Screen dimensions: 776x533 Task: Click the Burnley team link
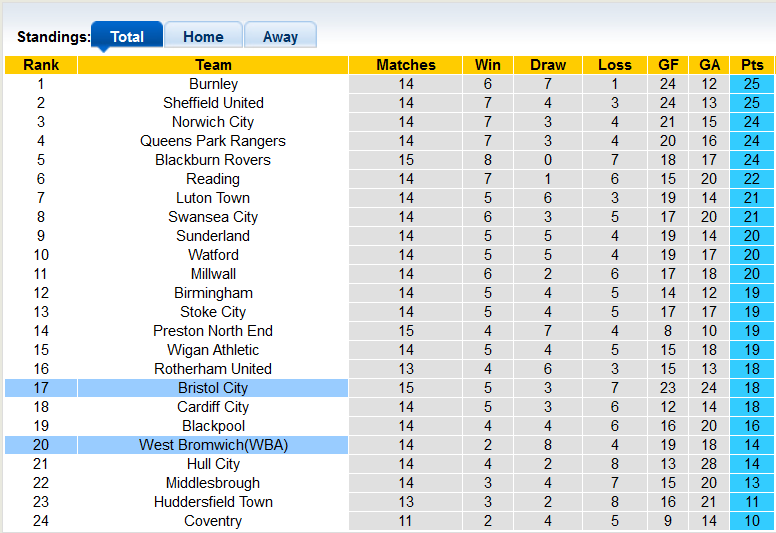pos(213,84)
